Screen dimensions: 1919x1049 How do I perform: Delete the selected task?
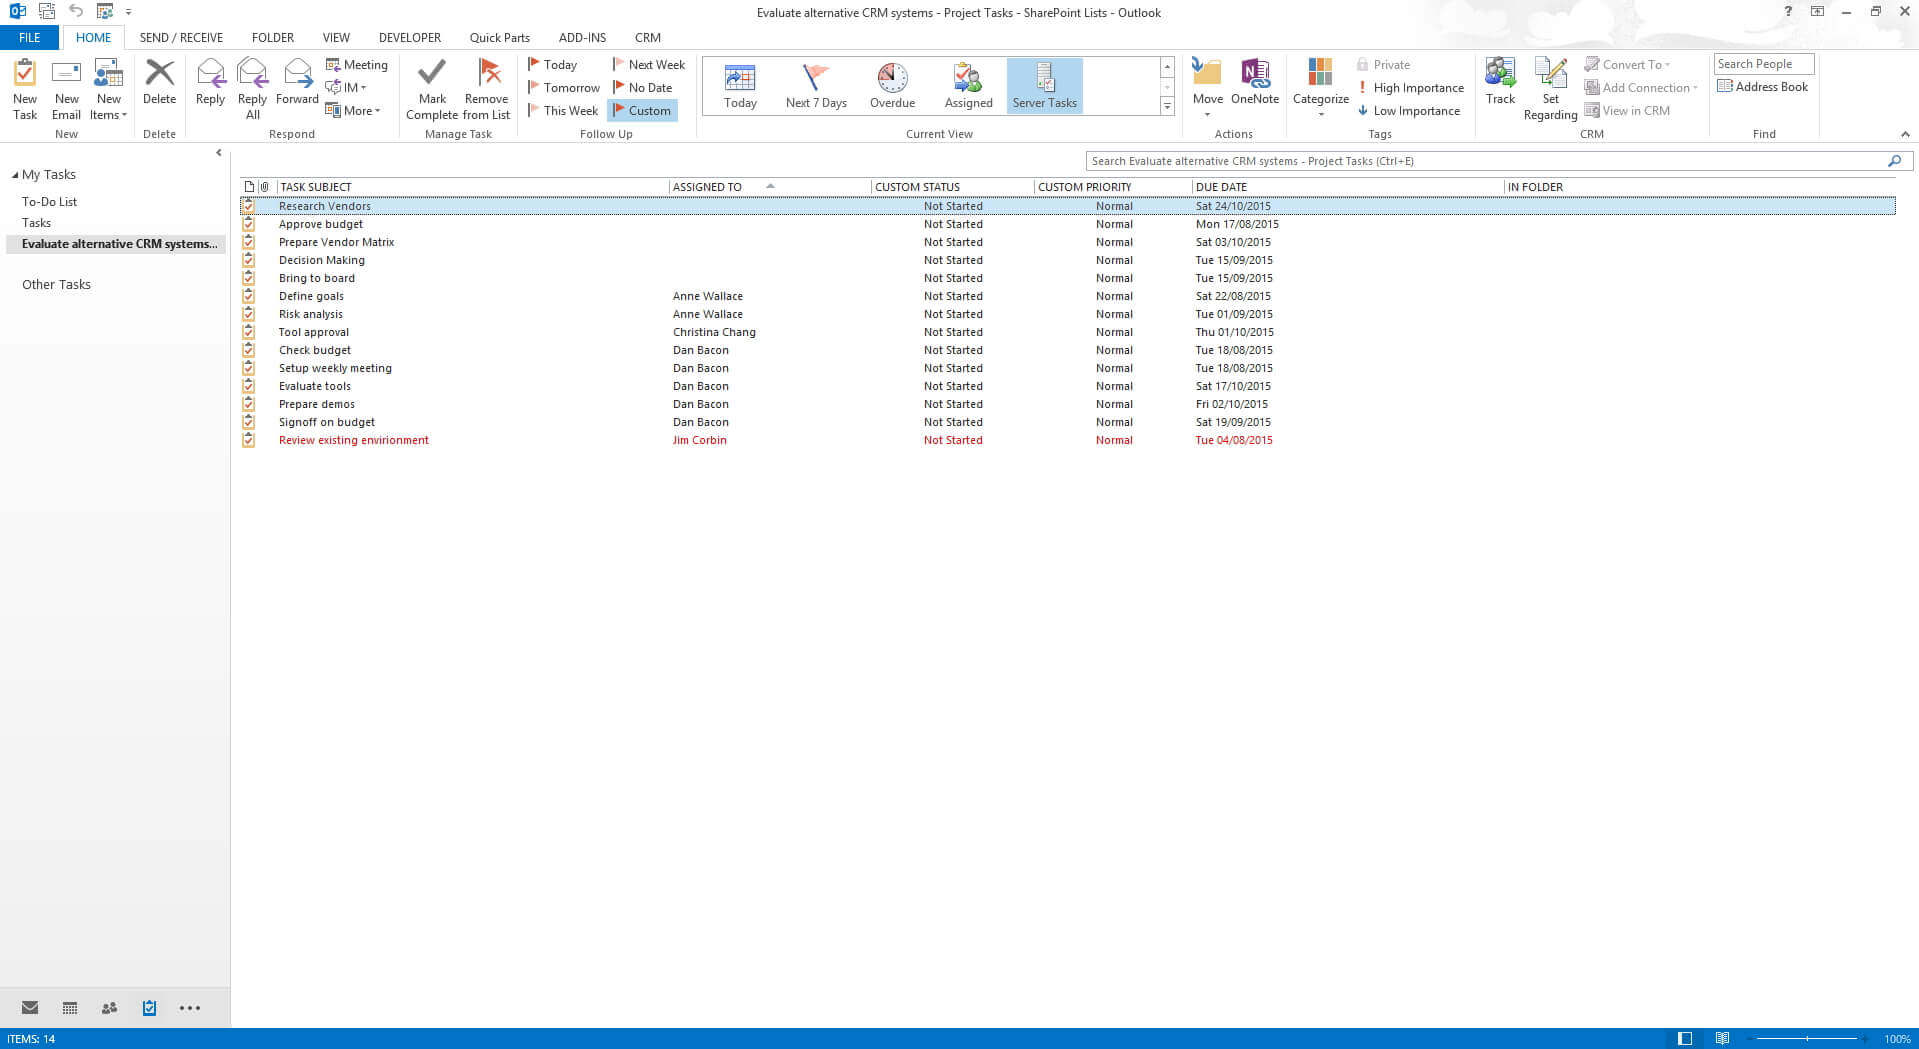(159, 82)
